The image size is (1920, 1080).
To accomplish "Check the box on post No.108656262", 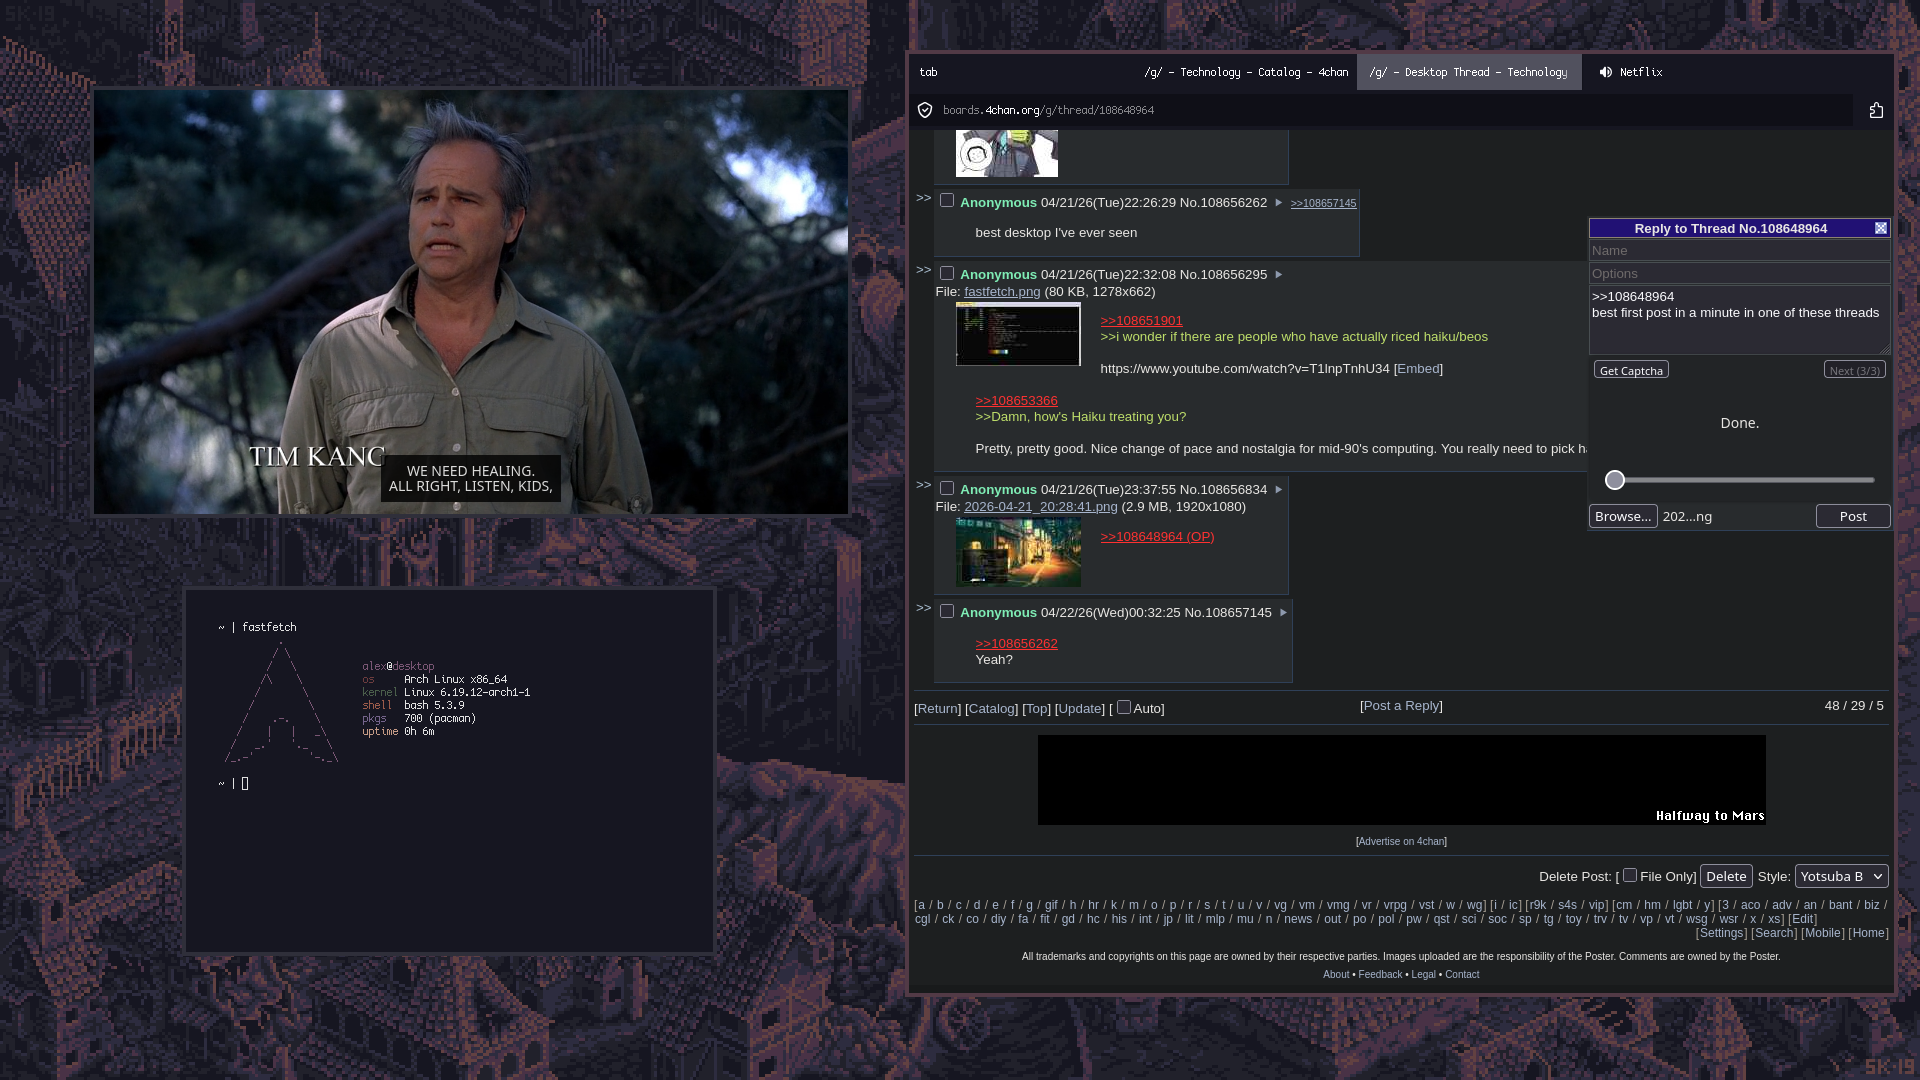I will 947,201.
